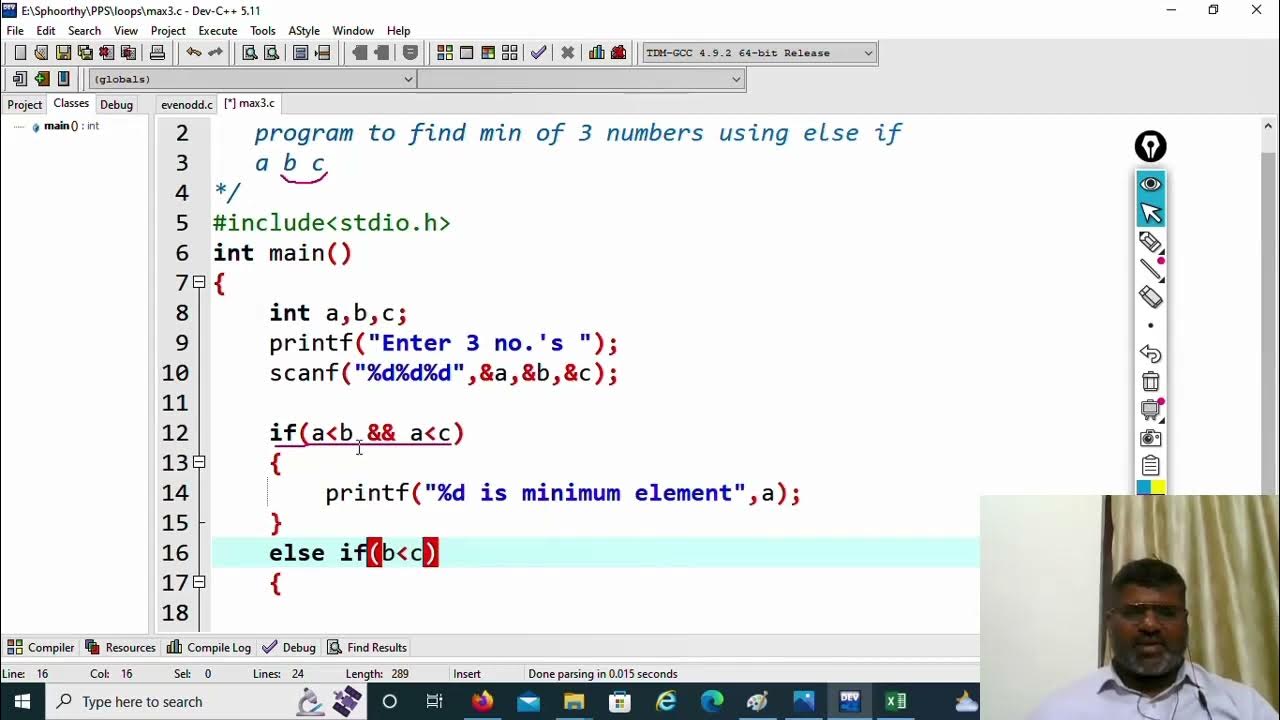Save the current file via toolbar icon
This screenshot has width=1280, height=720.
click(x=63, y=53)
